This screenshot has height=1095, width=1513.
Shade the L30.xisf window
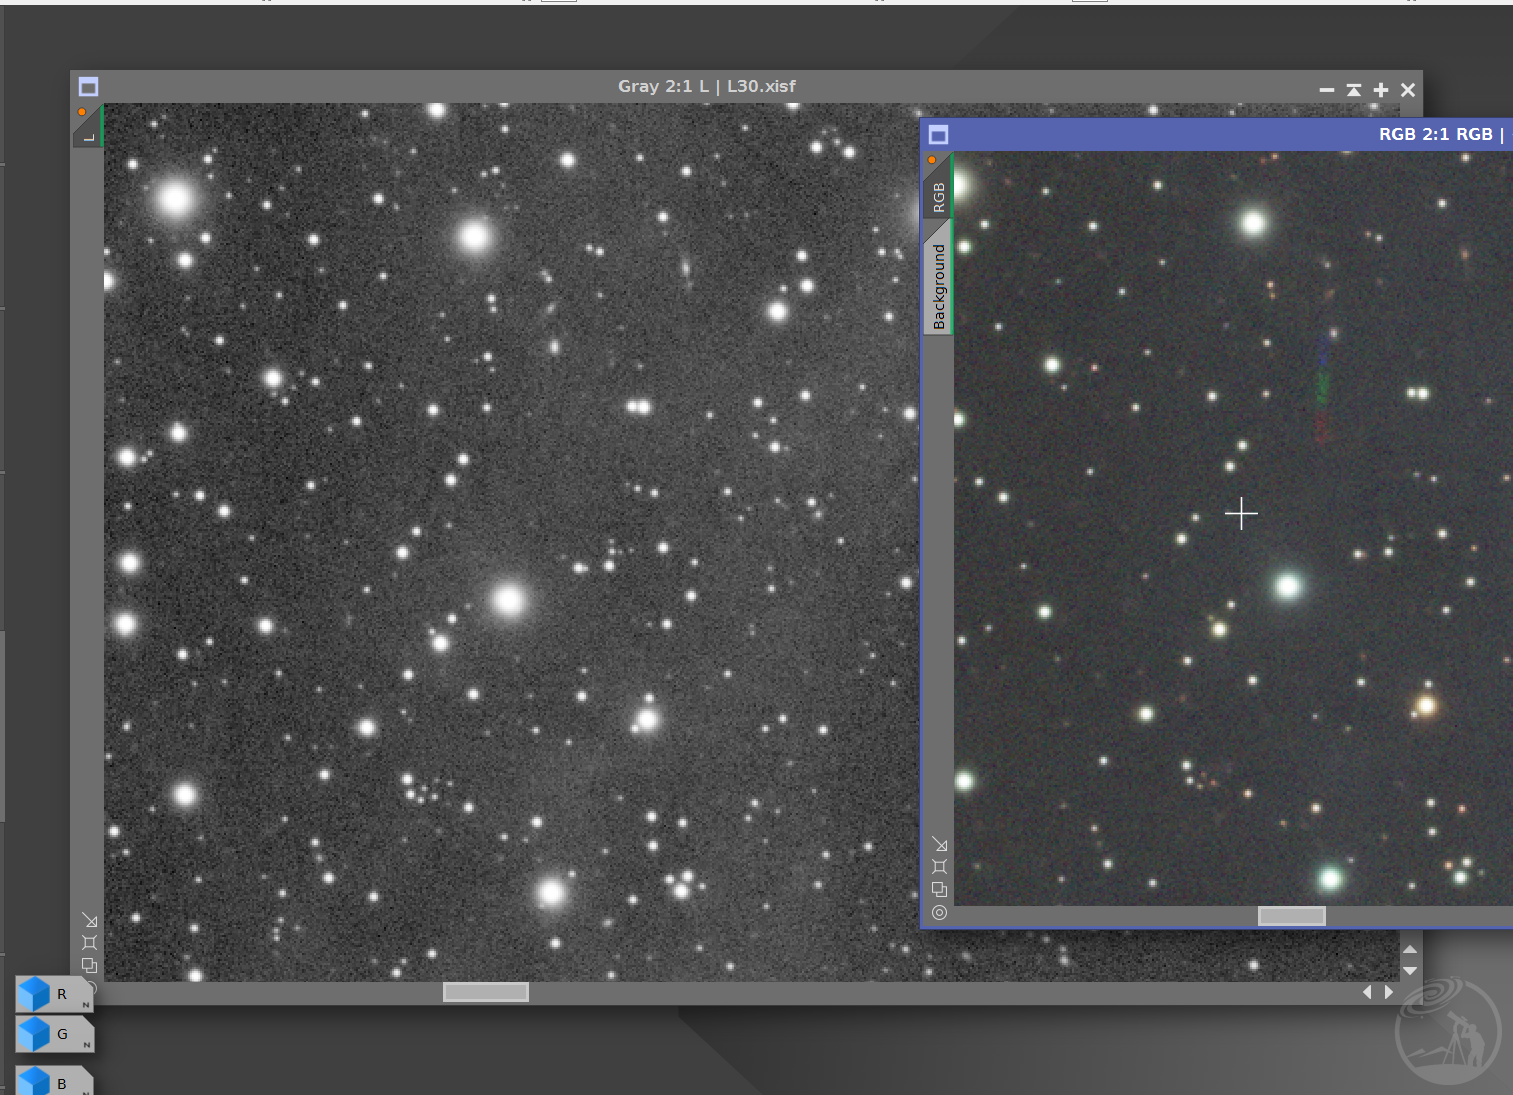[1353, 90]
